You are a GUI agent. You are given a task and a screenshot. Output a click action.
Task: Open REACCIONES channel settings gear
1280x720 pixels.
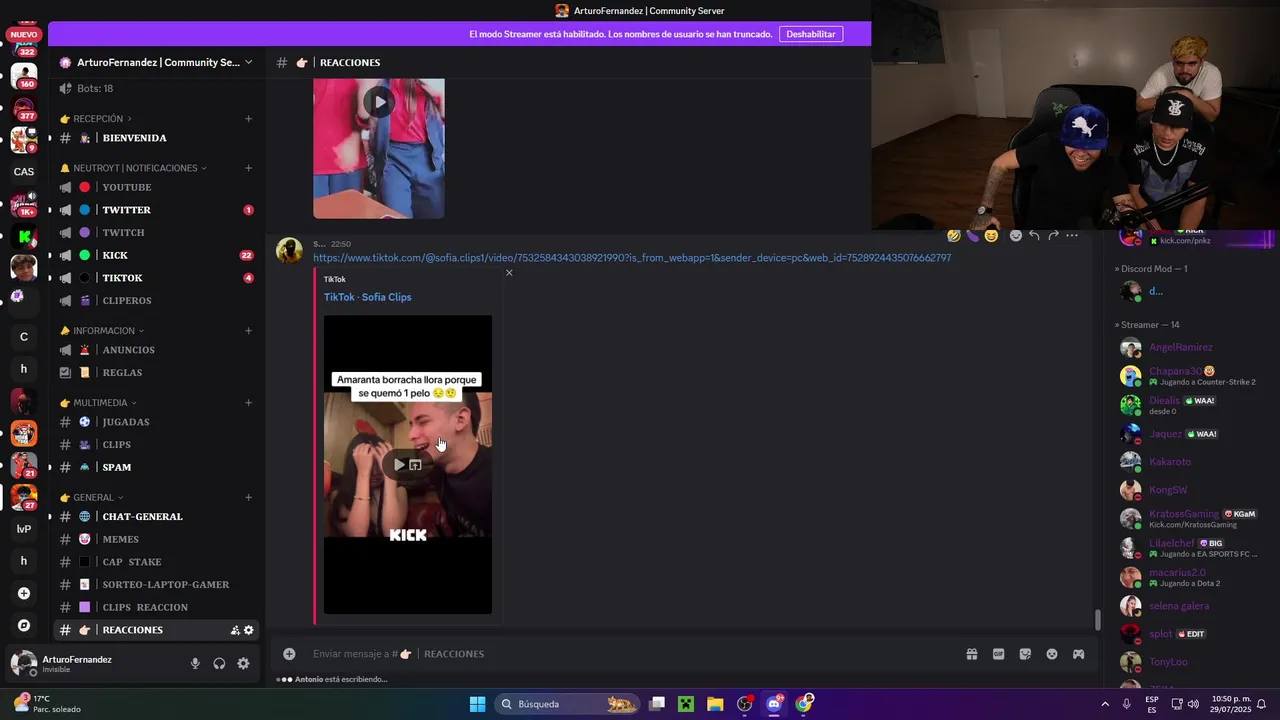click(x=249, y=630)
